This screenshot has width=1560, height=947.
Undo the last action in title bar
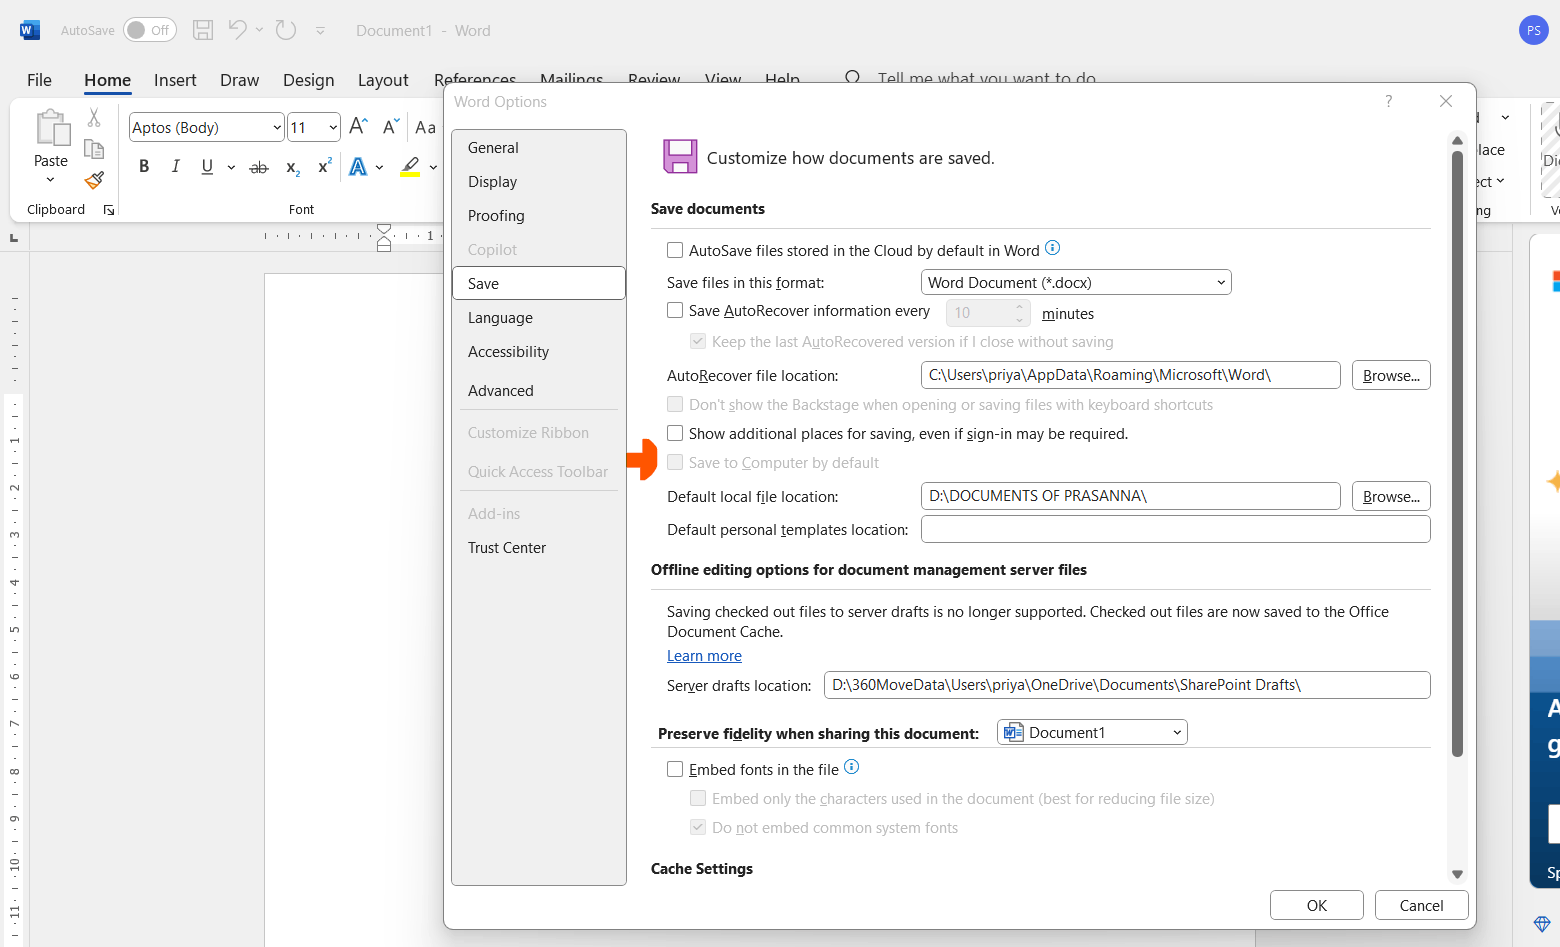coord(237,30)
